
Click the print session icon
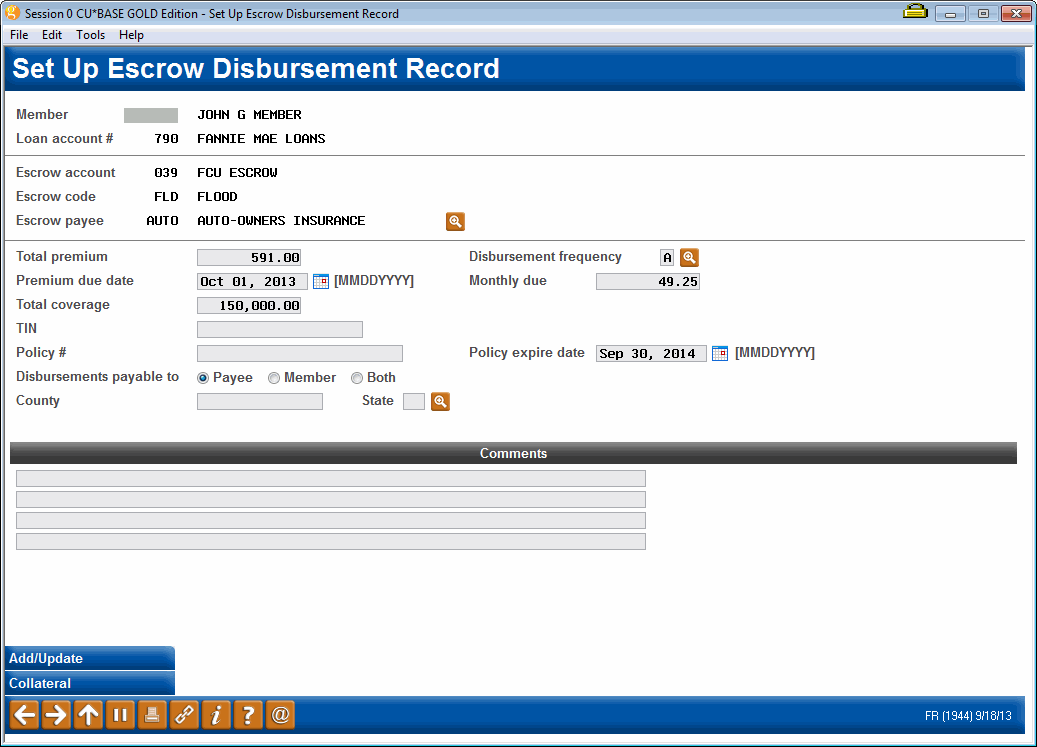click(x=151, y=715)
